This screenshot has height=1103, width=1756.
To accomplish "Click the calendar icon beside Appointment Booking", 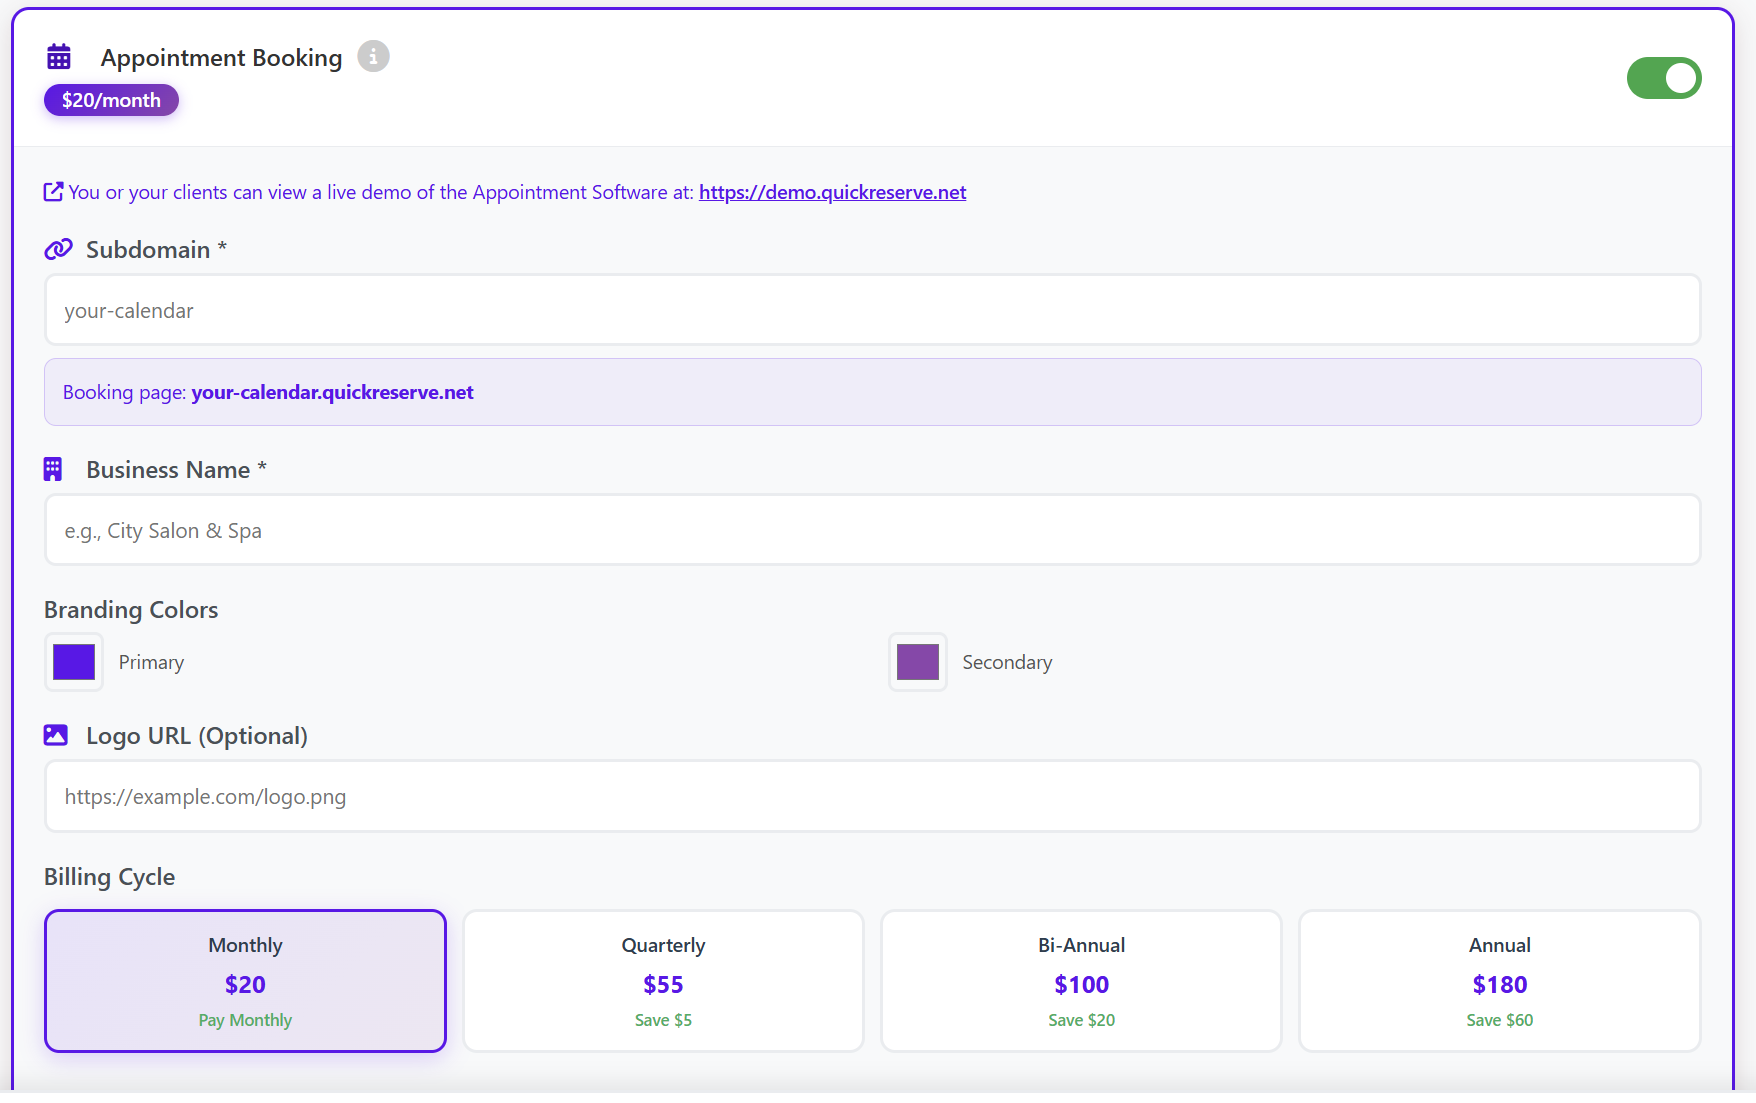I will pos(59,57).
